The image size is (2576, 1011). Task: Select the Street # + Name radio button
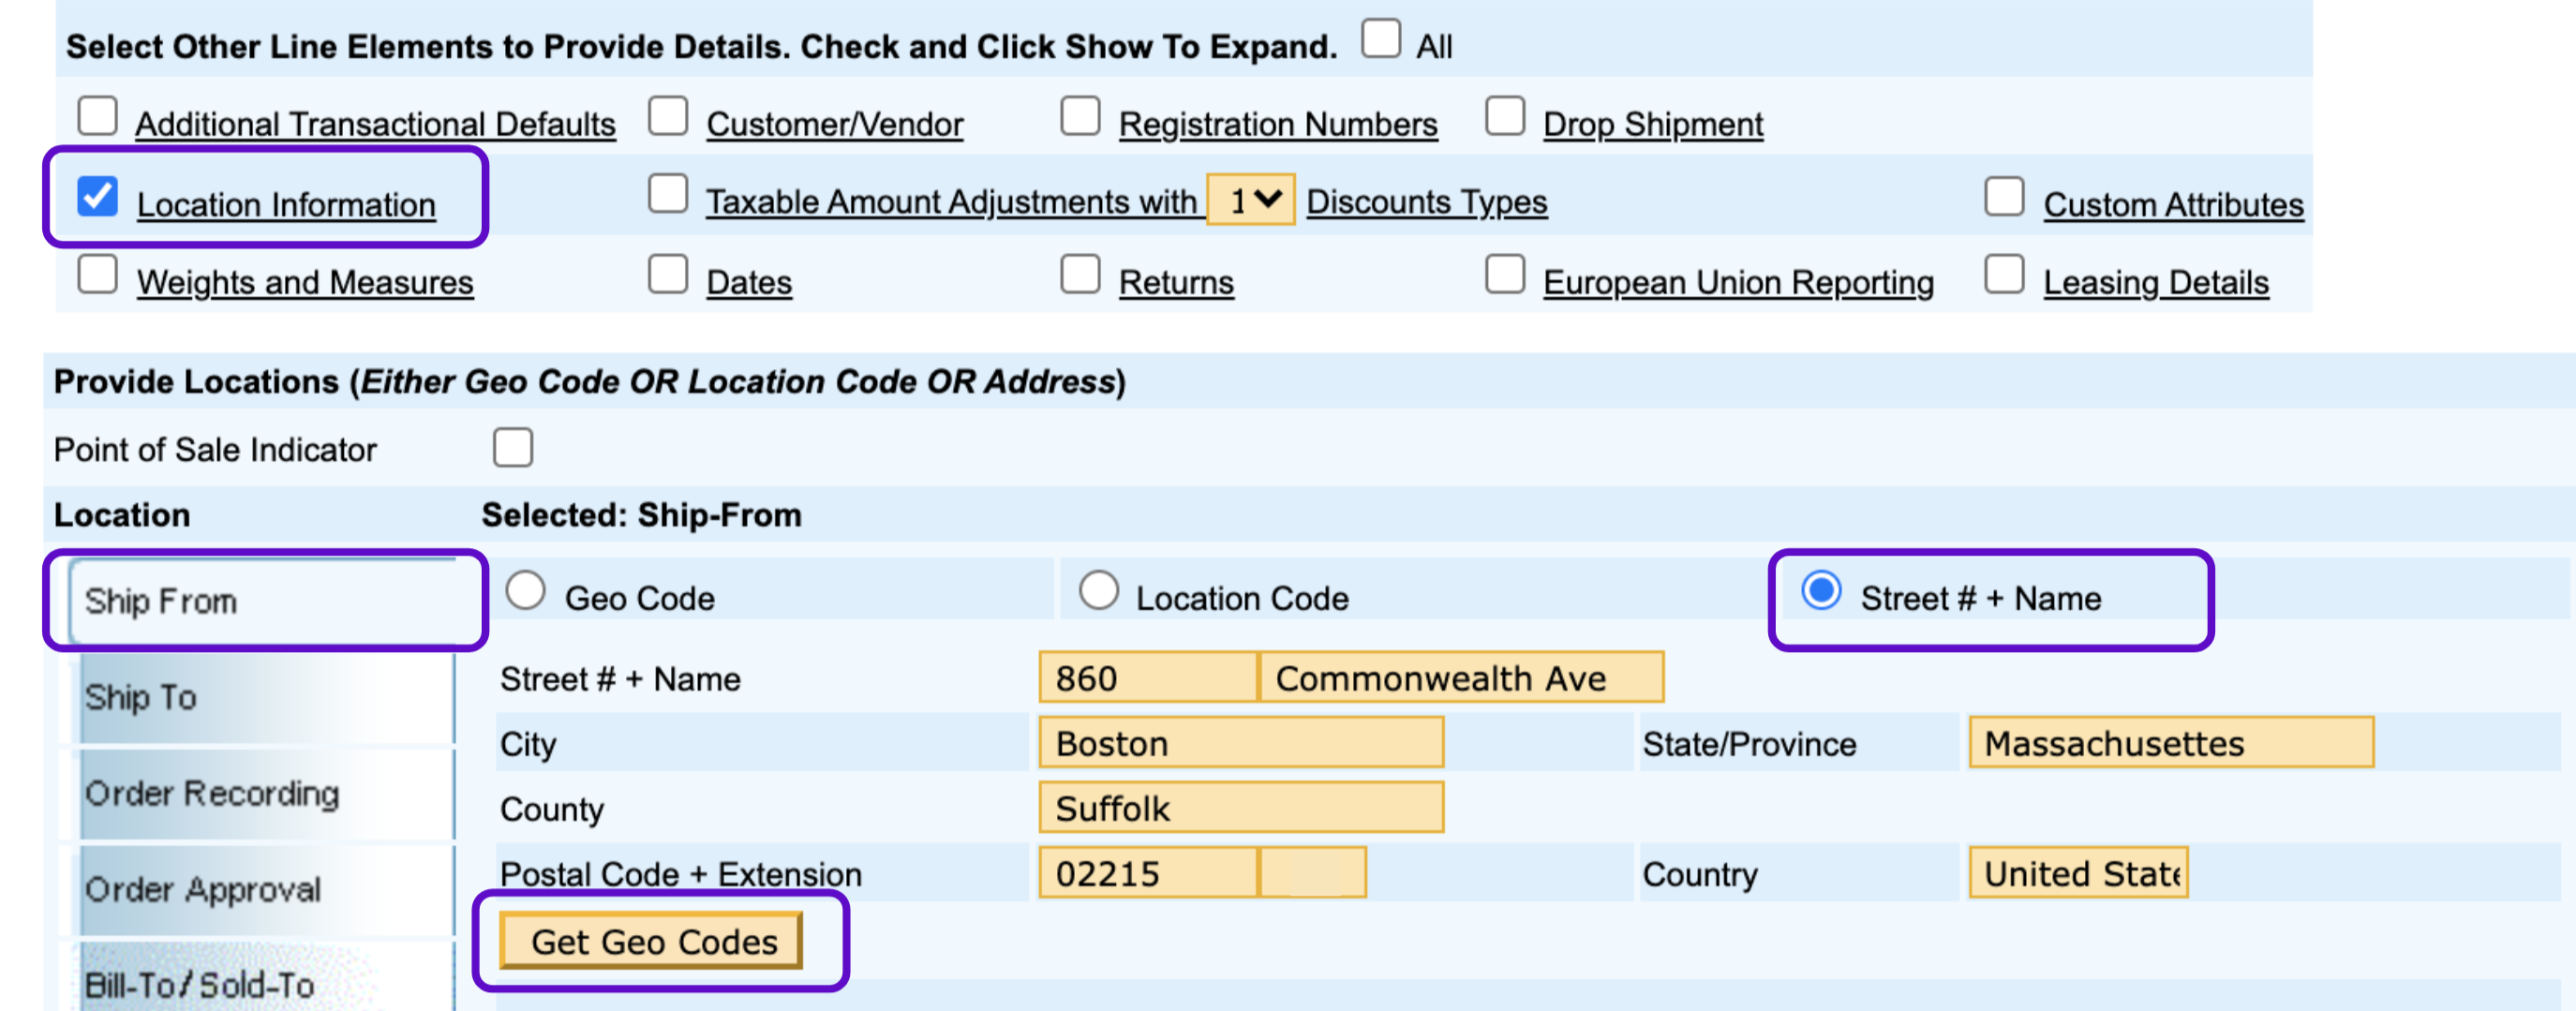[1821, 591]
